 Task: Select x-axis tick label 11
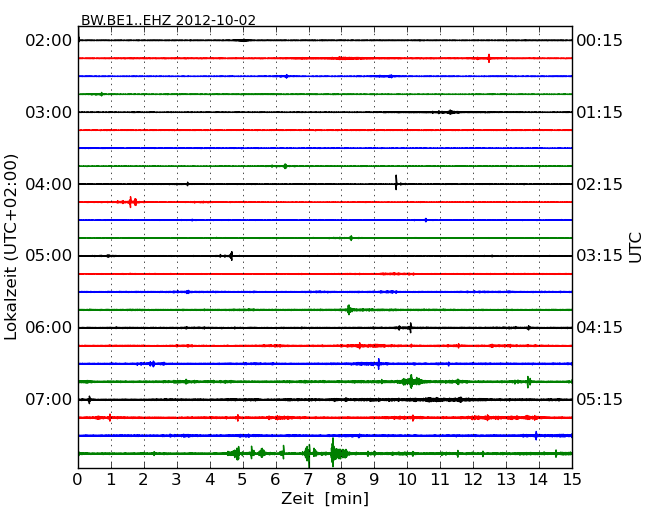(440, 480)
